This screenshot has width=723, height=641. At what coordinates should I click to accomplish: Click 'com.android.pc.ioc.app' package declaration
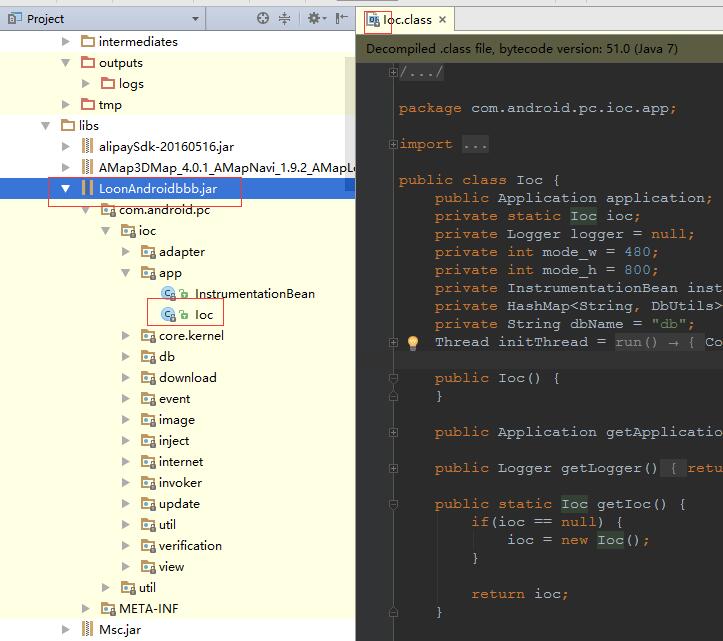pos(569,108)
